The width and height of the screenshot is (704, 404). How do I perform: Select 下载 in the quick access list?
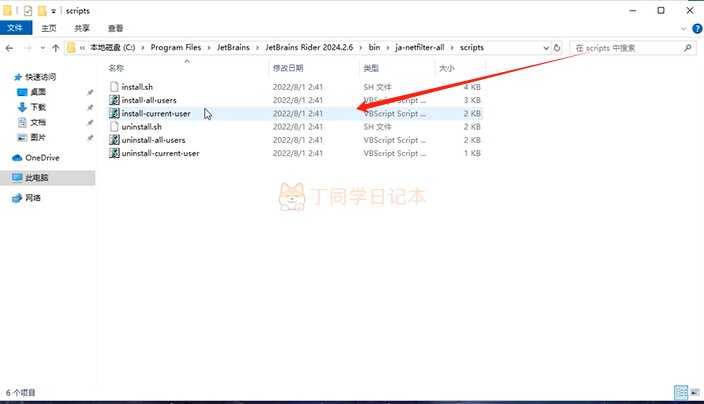point(38,107)
